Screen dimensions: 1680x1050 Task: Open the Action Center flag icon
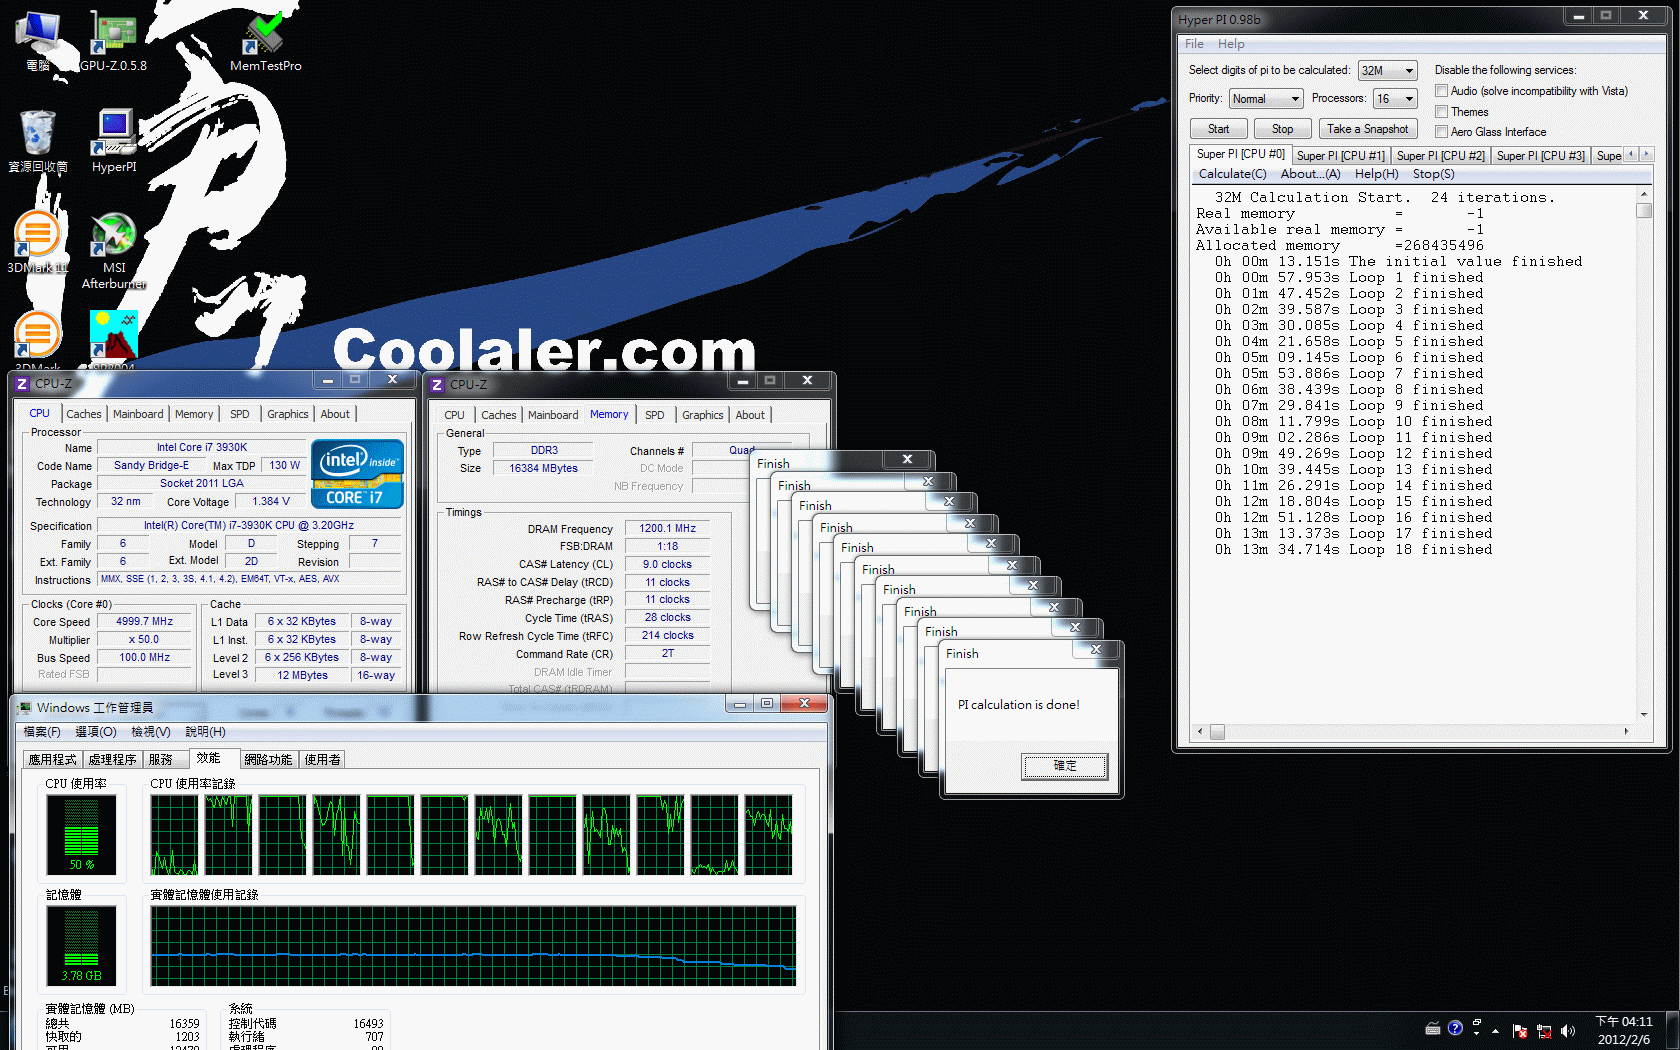[1520, 1031]
